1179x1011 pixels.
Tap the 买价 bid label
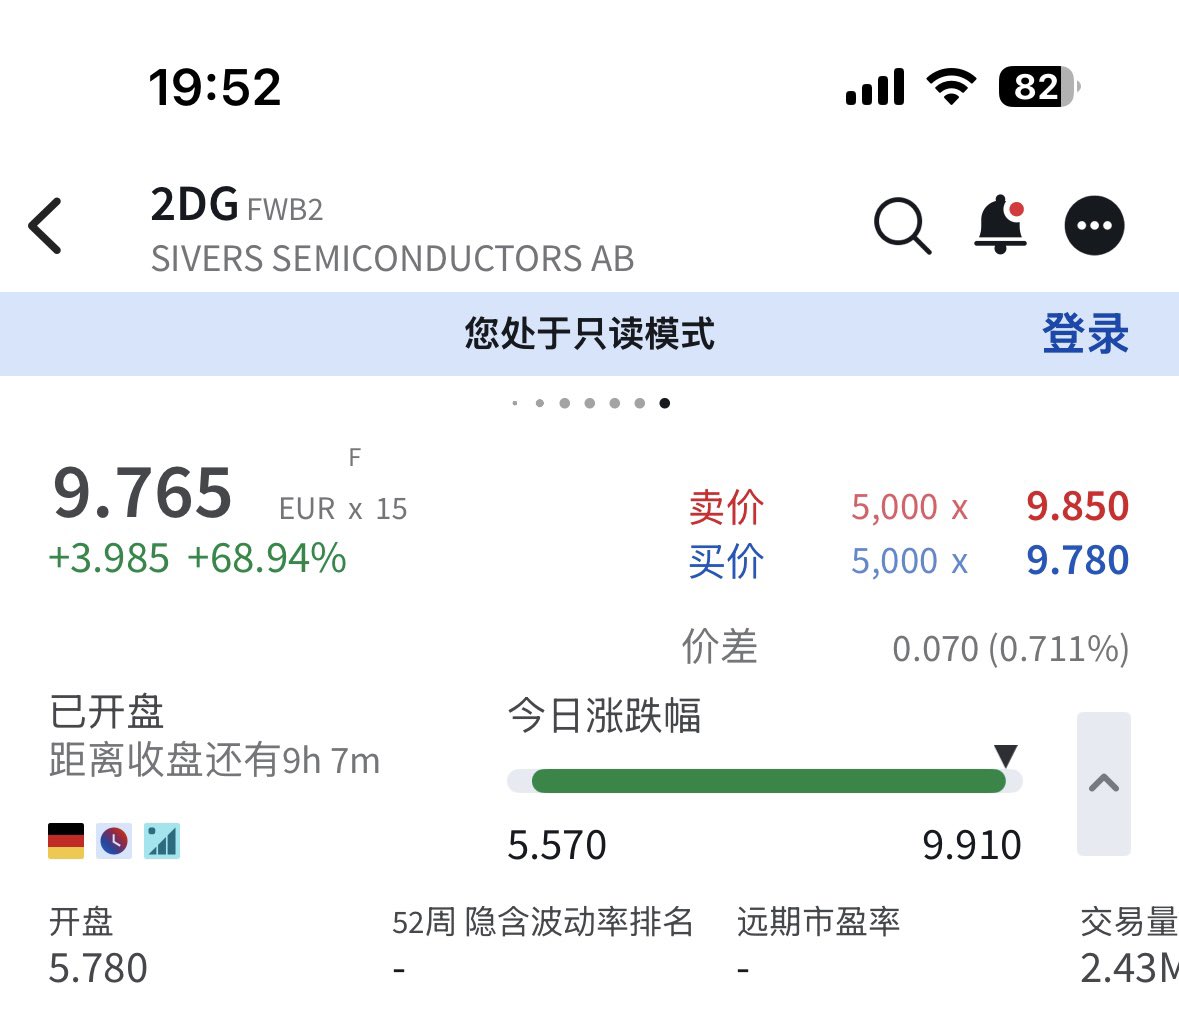point(726,561)
